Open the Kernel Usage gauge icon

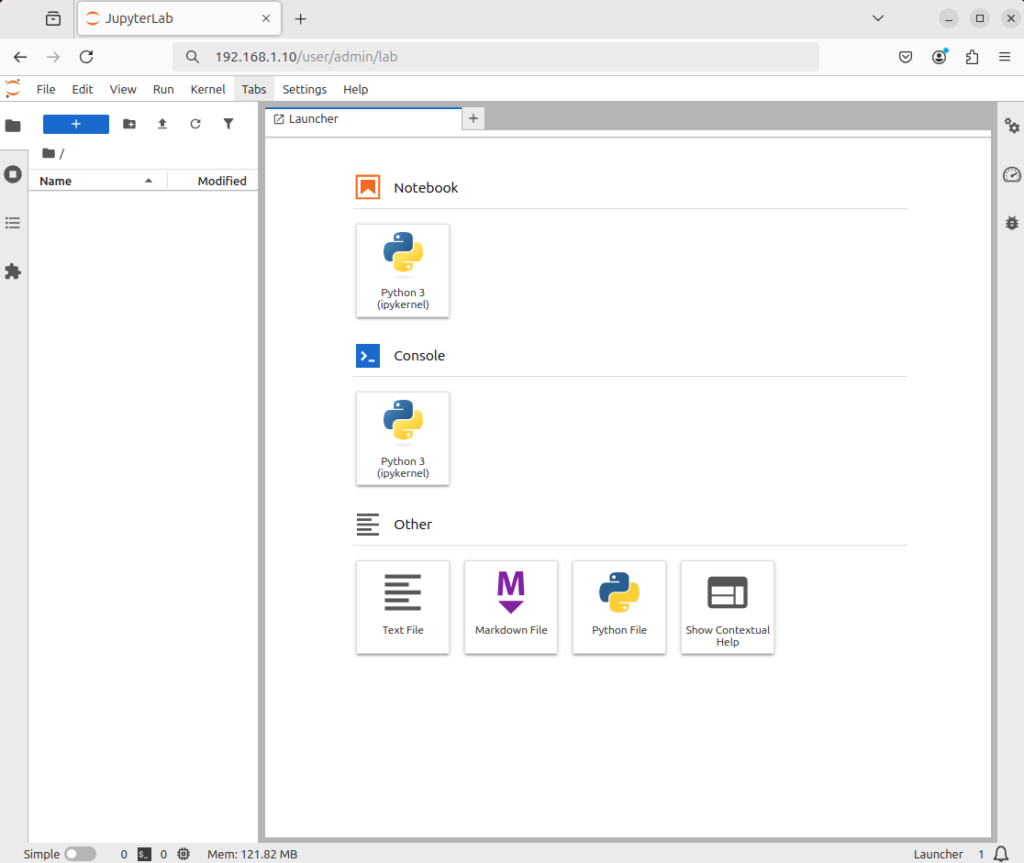click(1011, 175)
